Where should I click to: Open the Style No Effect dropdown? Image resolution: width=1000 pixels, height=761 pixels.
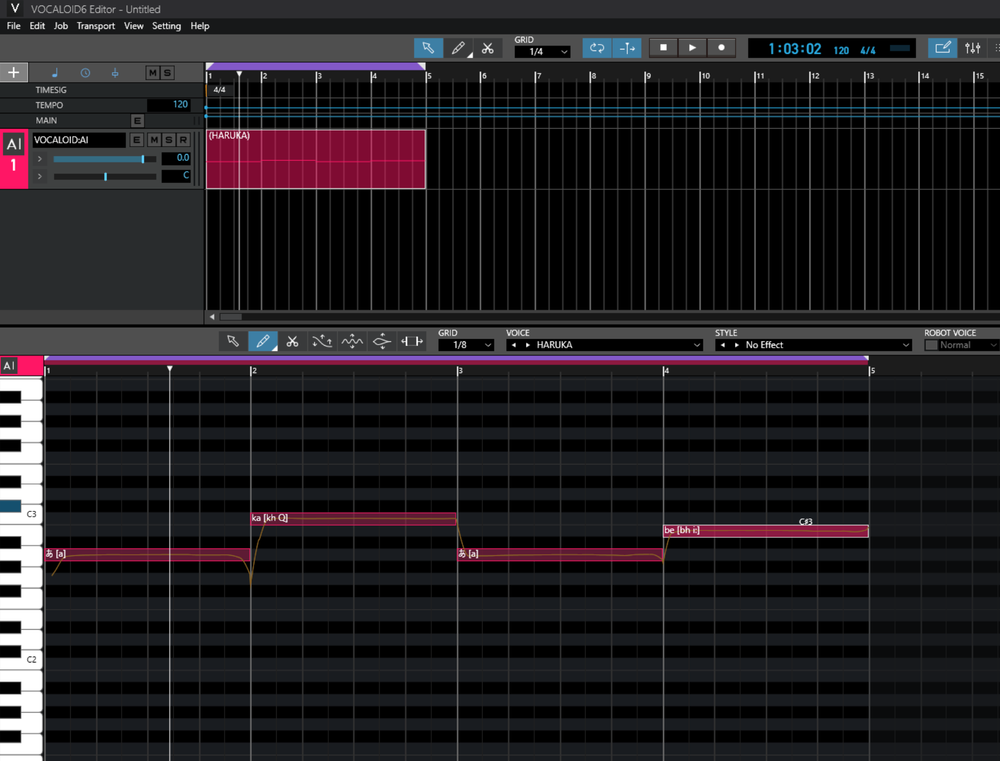tap(813, 345)
